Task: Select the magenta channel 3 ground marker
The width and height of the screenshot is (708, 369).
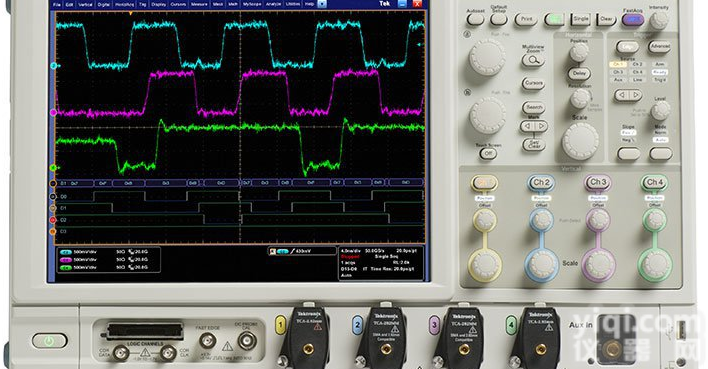Action: click(x=53, y=112)
